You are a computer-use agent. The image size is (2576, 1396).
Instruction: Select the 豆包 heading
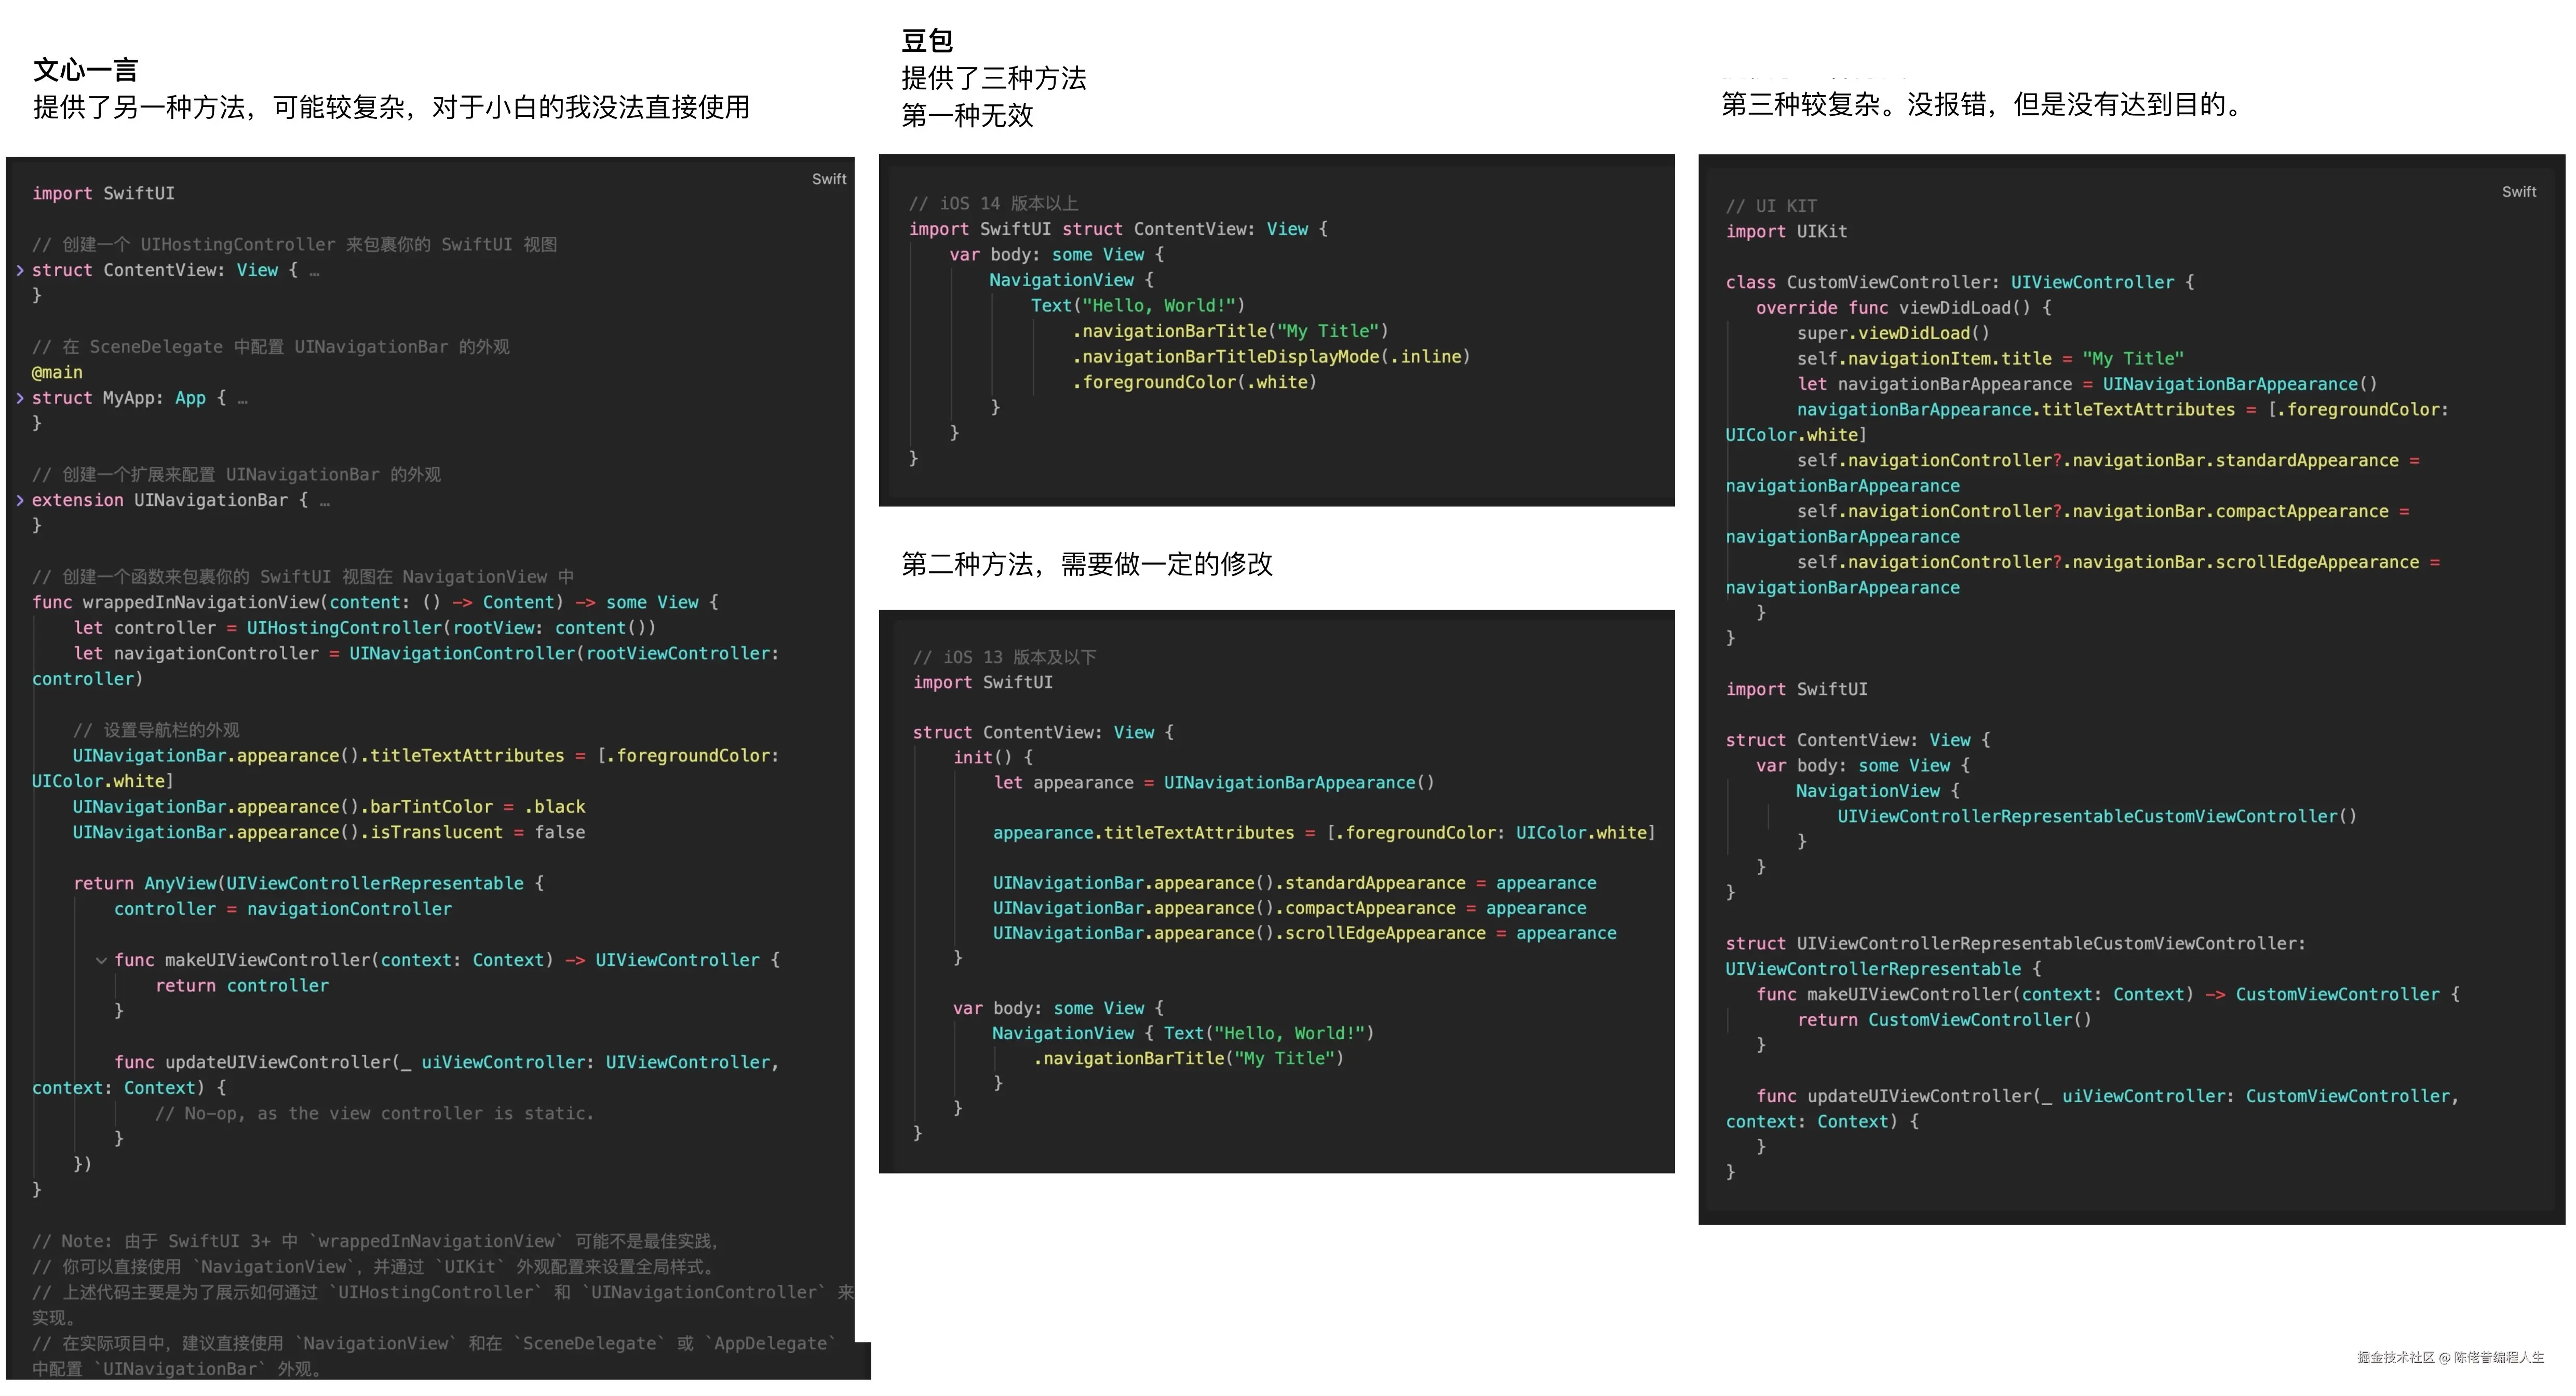927,42
